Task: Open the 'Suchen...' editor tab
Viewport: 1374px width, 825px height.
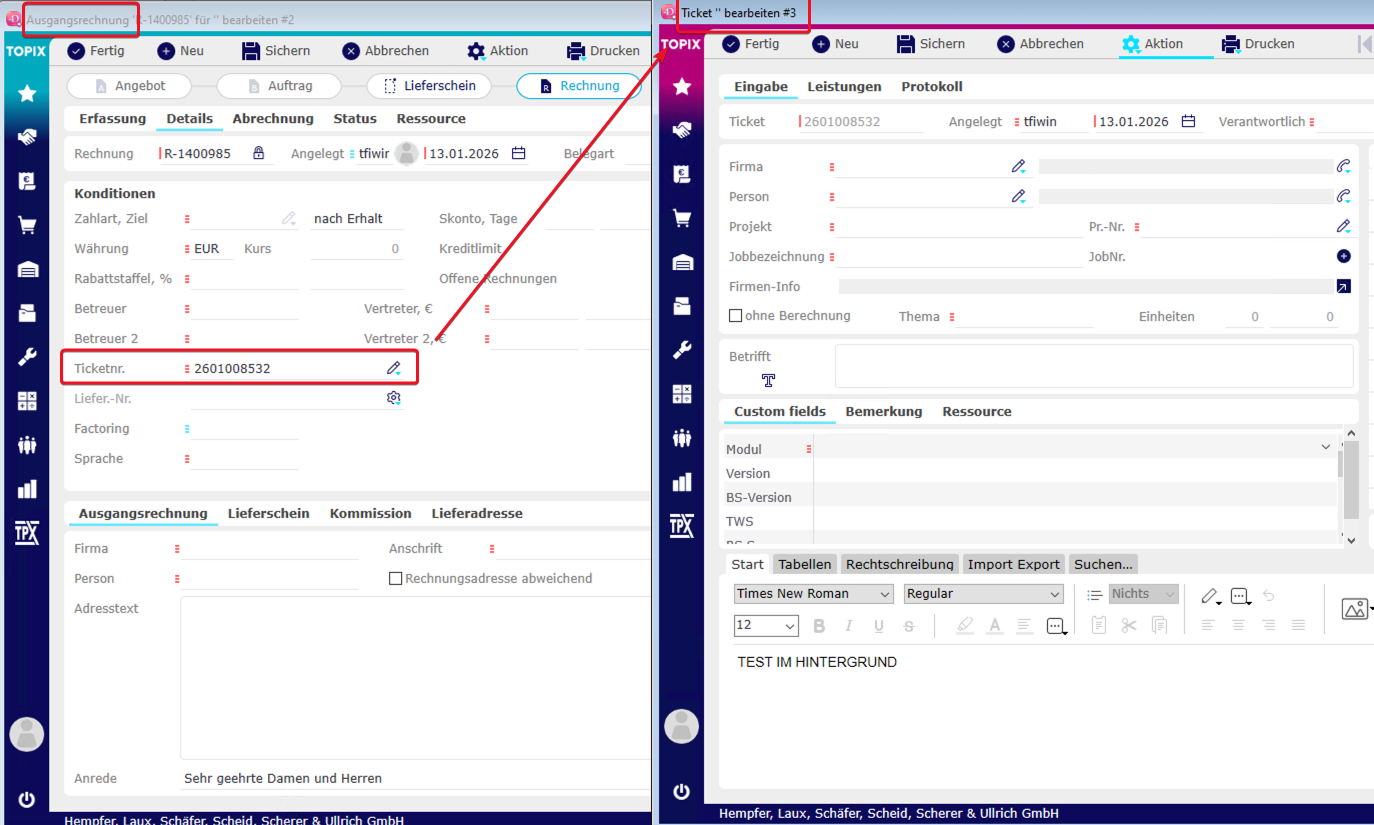Action: (x=1103, y=565)
